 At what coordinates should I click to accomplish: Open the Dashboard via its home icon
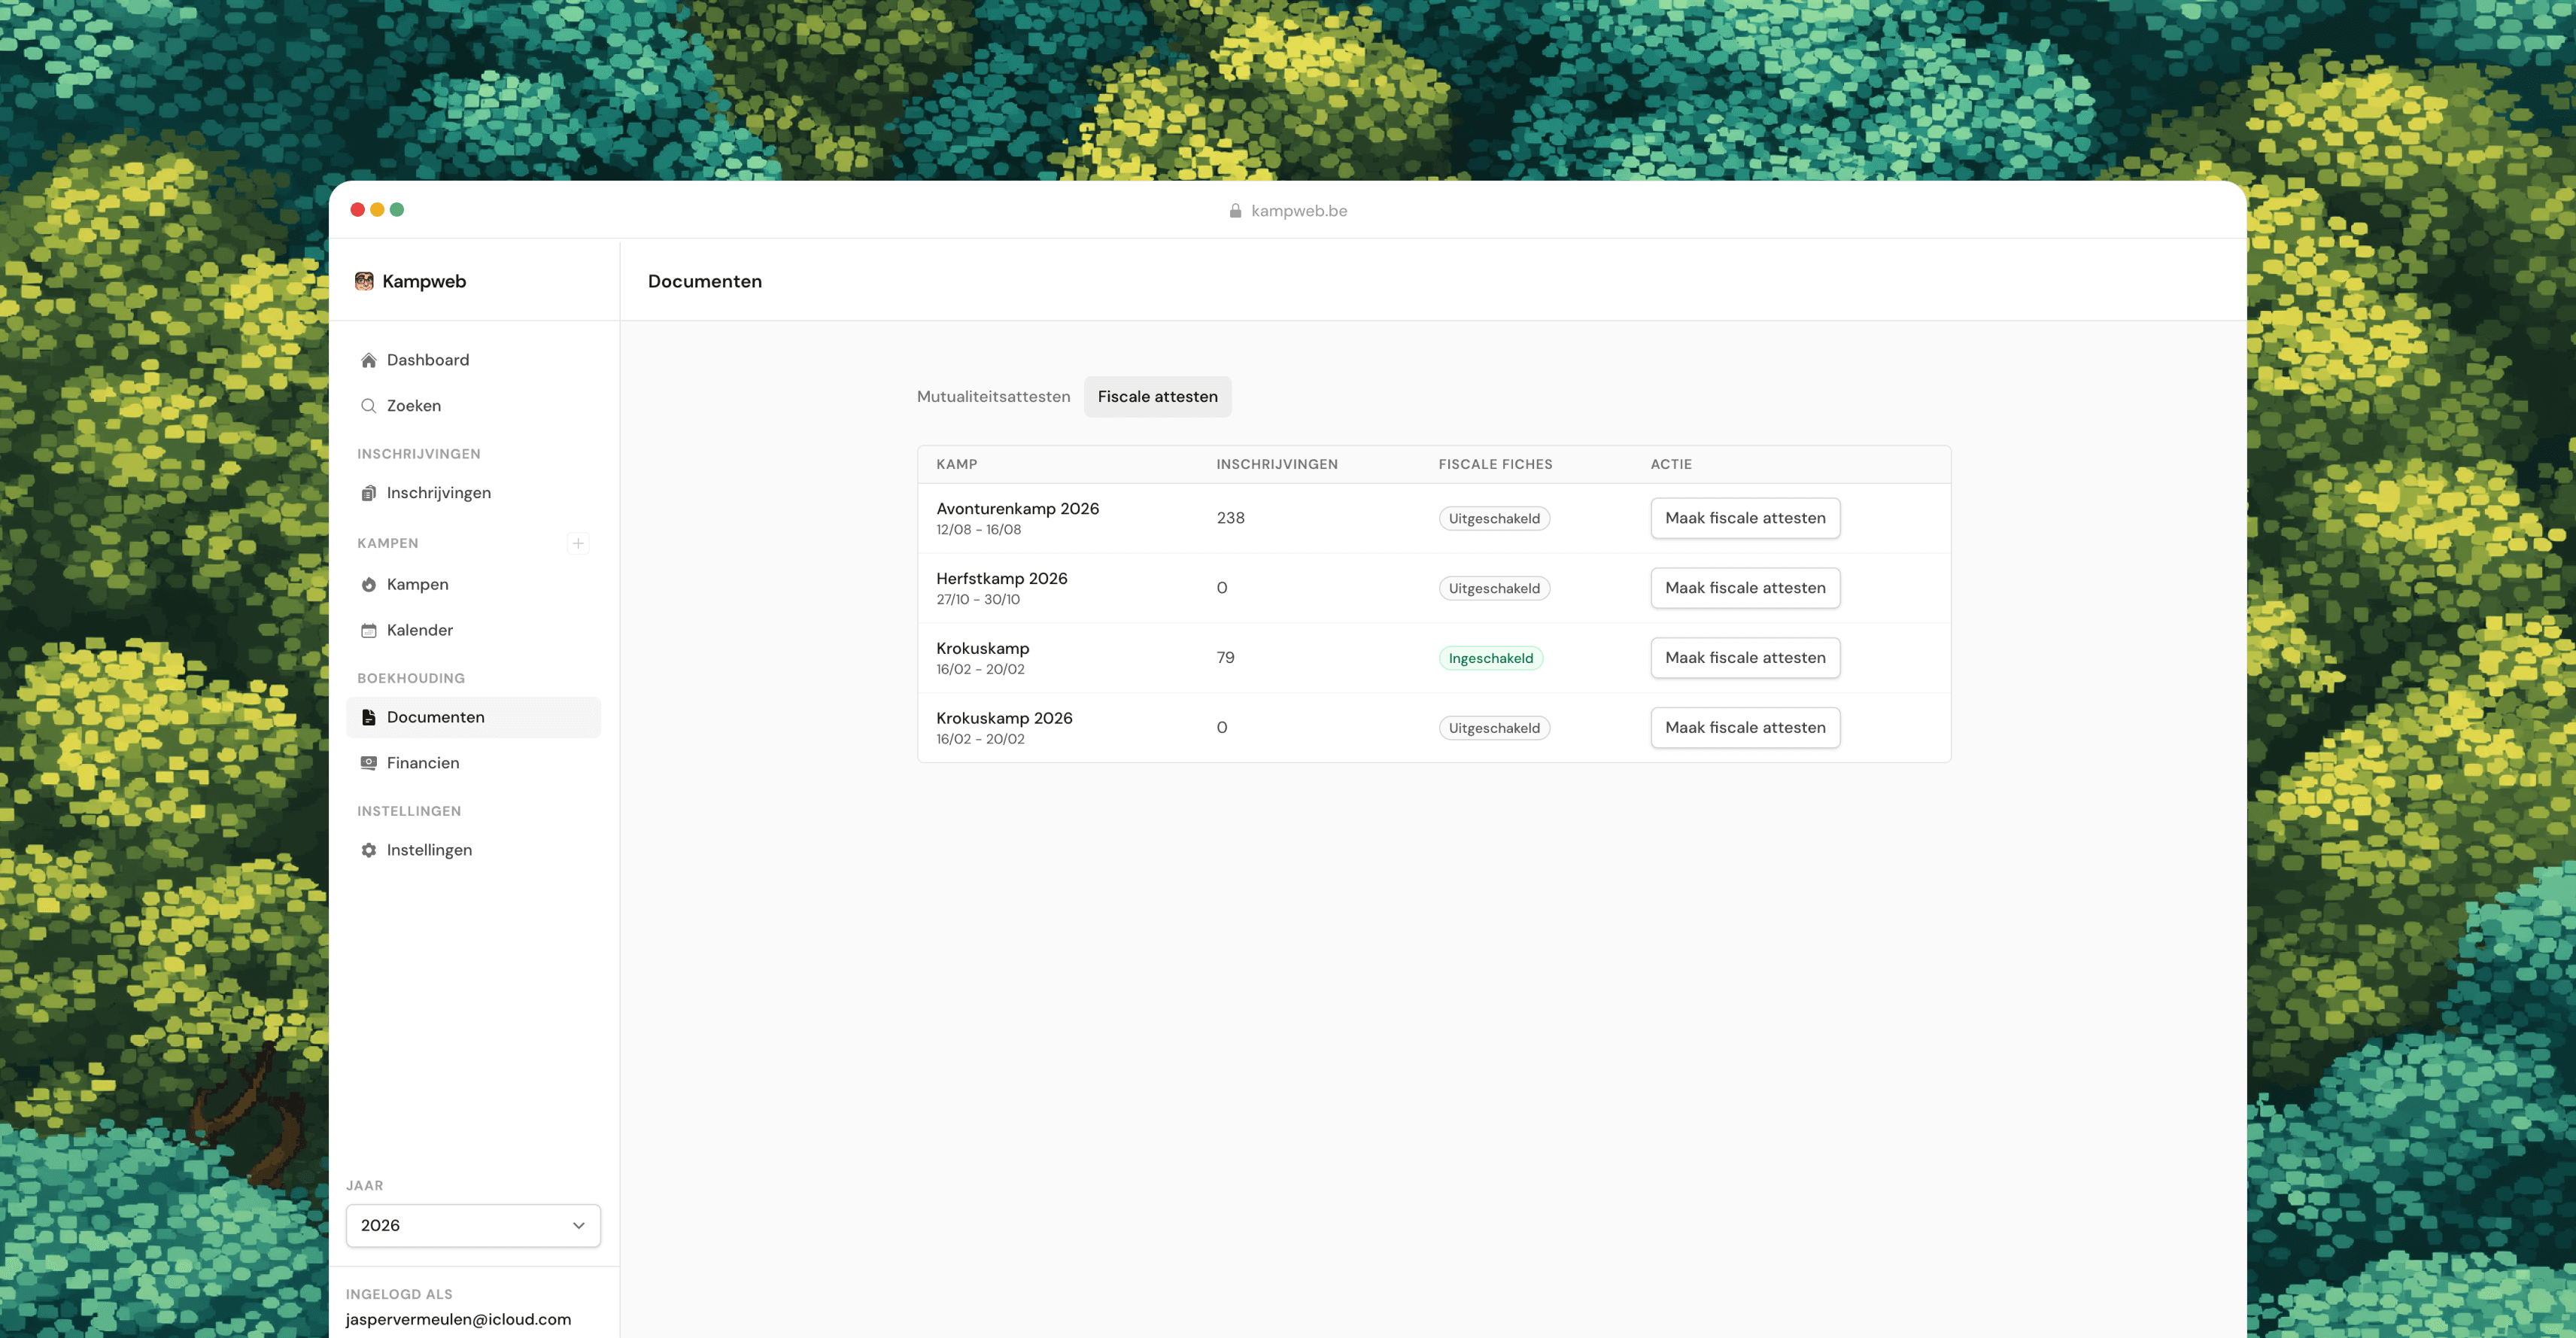(368, 359)
